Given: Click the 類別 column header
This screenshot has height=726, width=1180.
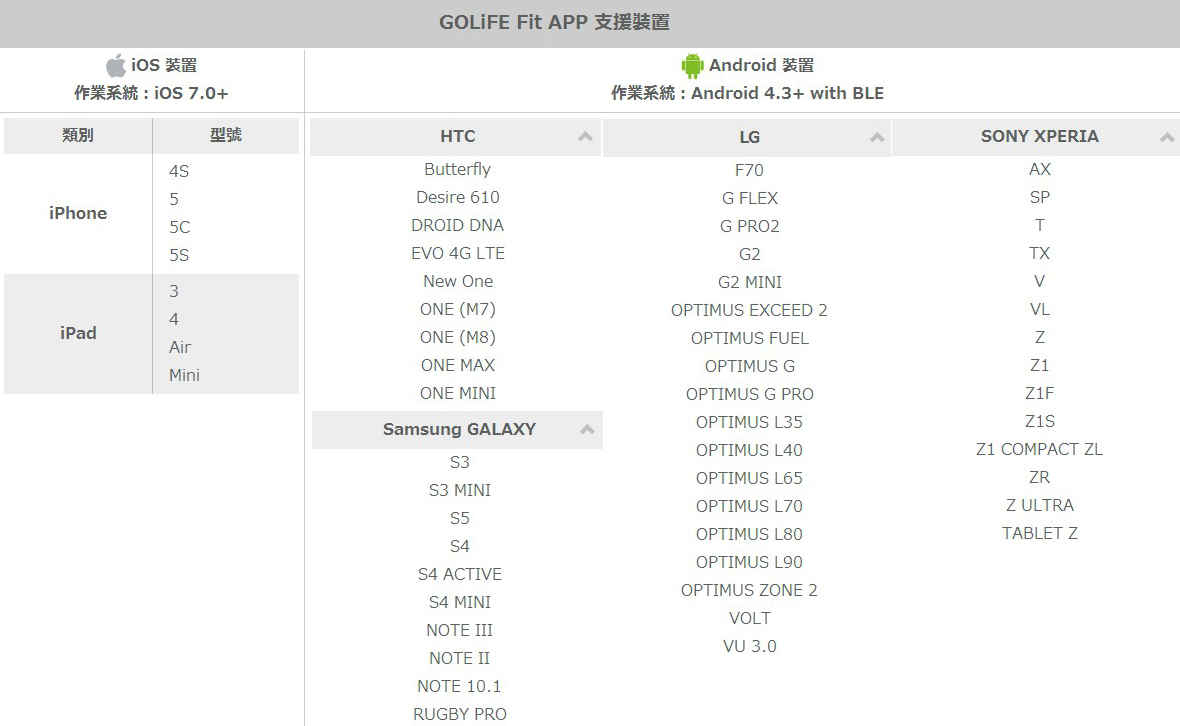Looking at the screenshot, I should [x=78, y=135].
